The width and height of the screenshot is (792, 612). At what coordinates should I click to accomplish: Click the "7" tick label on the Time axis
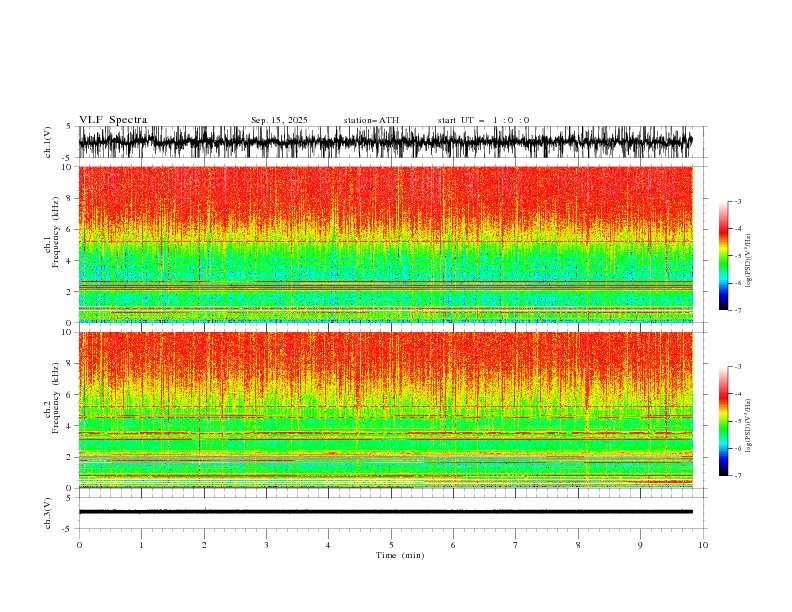pos(516,545)
